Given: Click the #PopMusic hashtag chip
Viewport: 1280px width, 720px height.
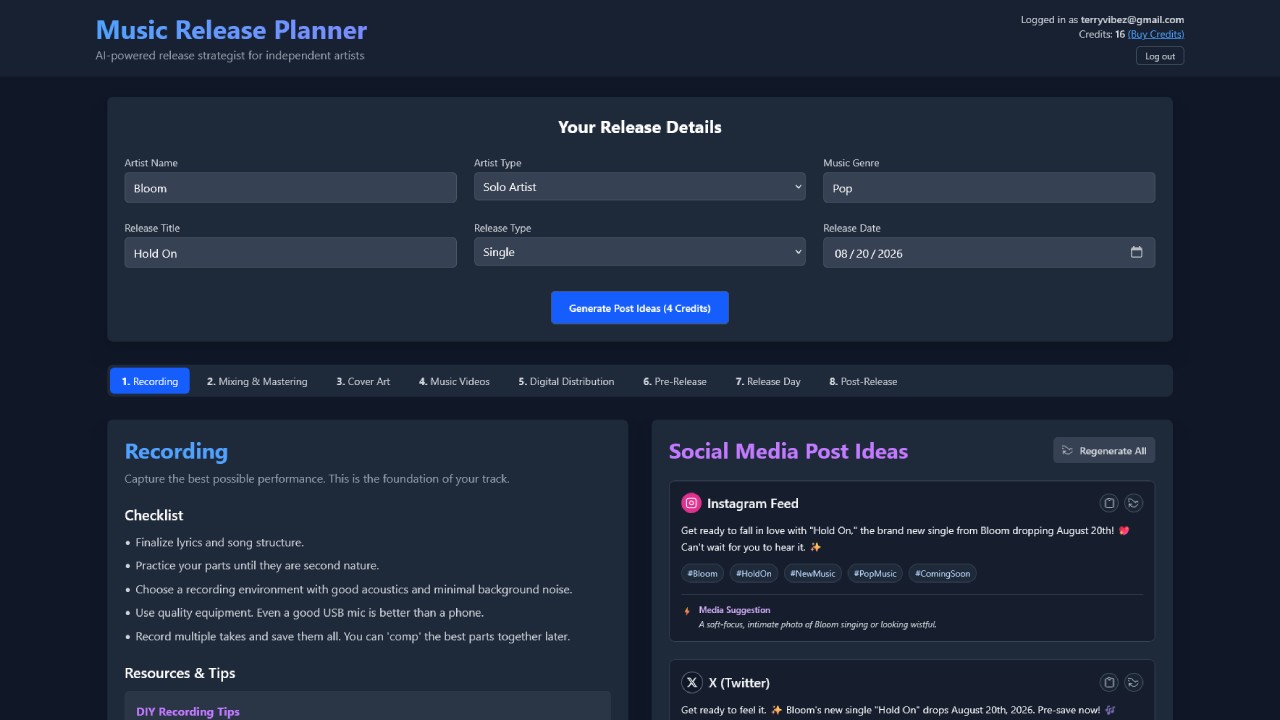Looking at the screenshot, I should (875, 573).
